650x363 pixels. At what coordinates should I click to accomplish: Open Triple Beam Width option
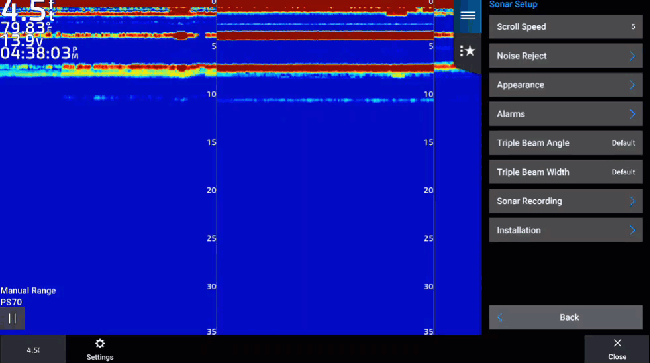(x=566, y=172)
